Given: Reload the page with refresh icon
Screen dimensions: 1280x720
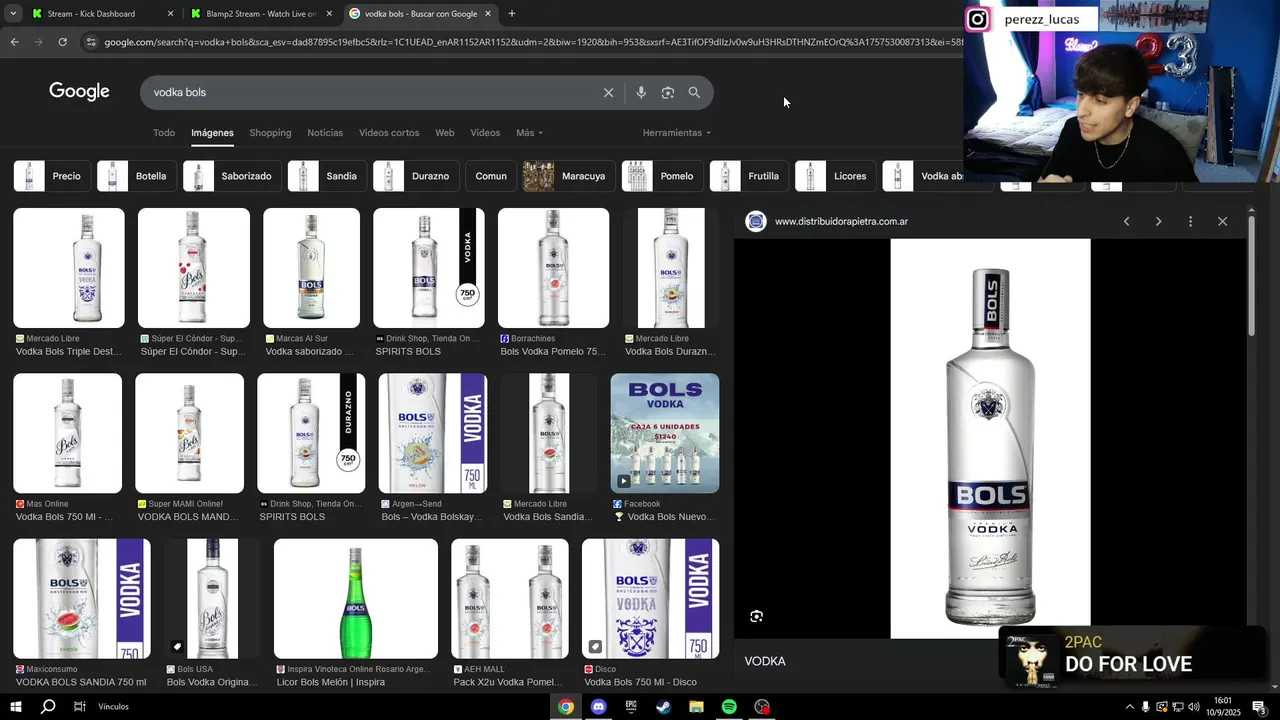Looking at the screenshot, I should pyautogui.click(x=62, y=42).
